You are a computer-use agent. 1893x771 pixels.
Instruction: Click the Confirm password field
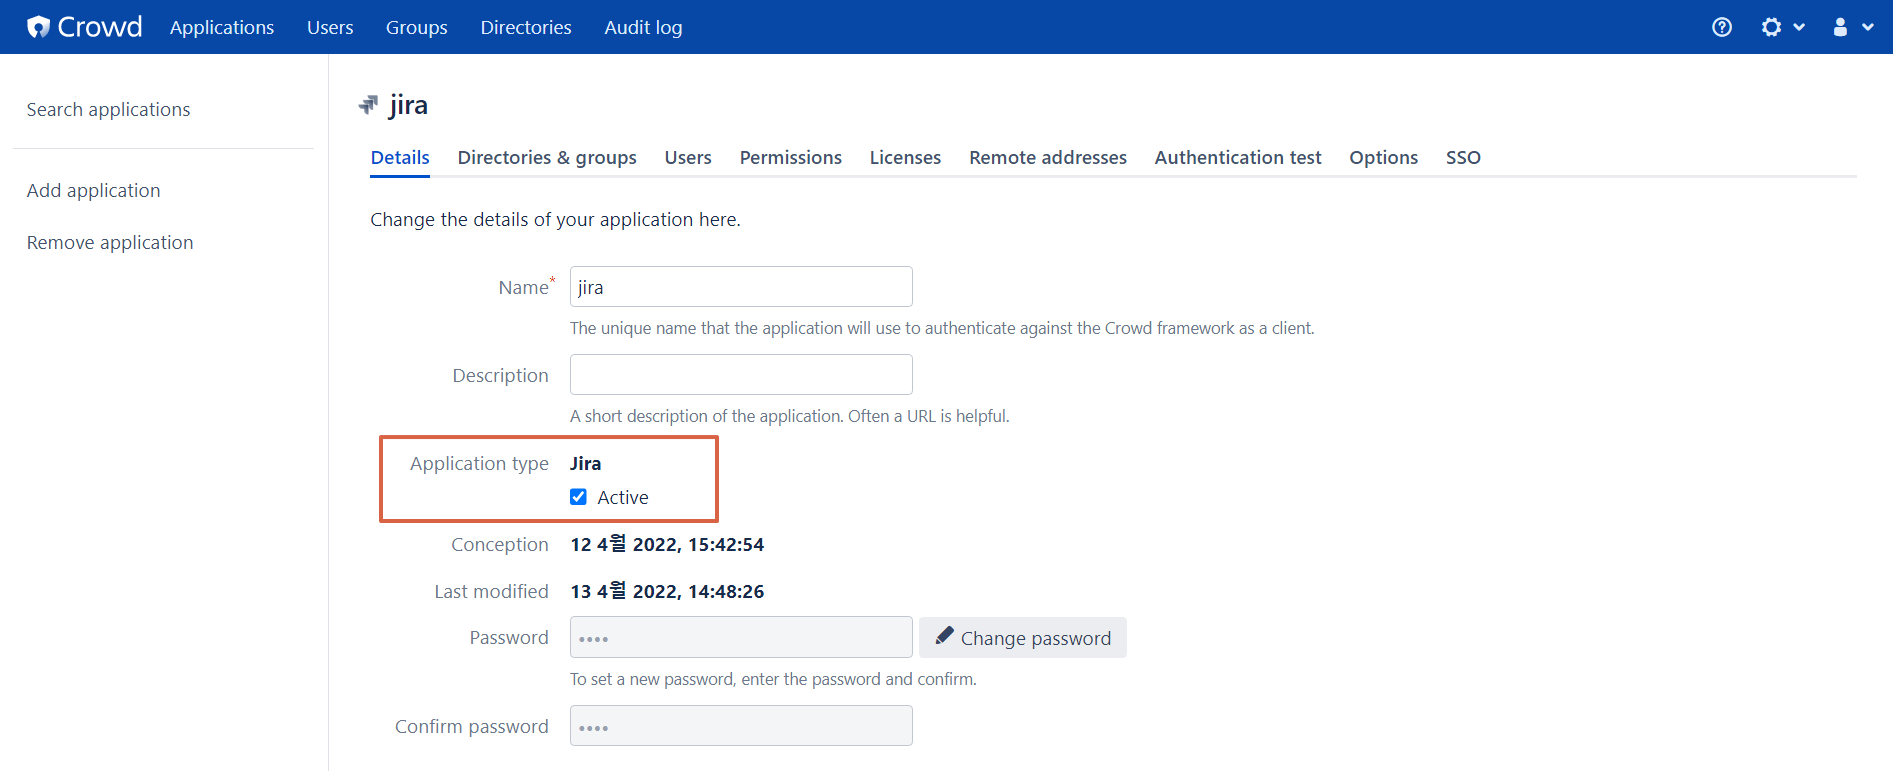point(741,725)
